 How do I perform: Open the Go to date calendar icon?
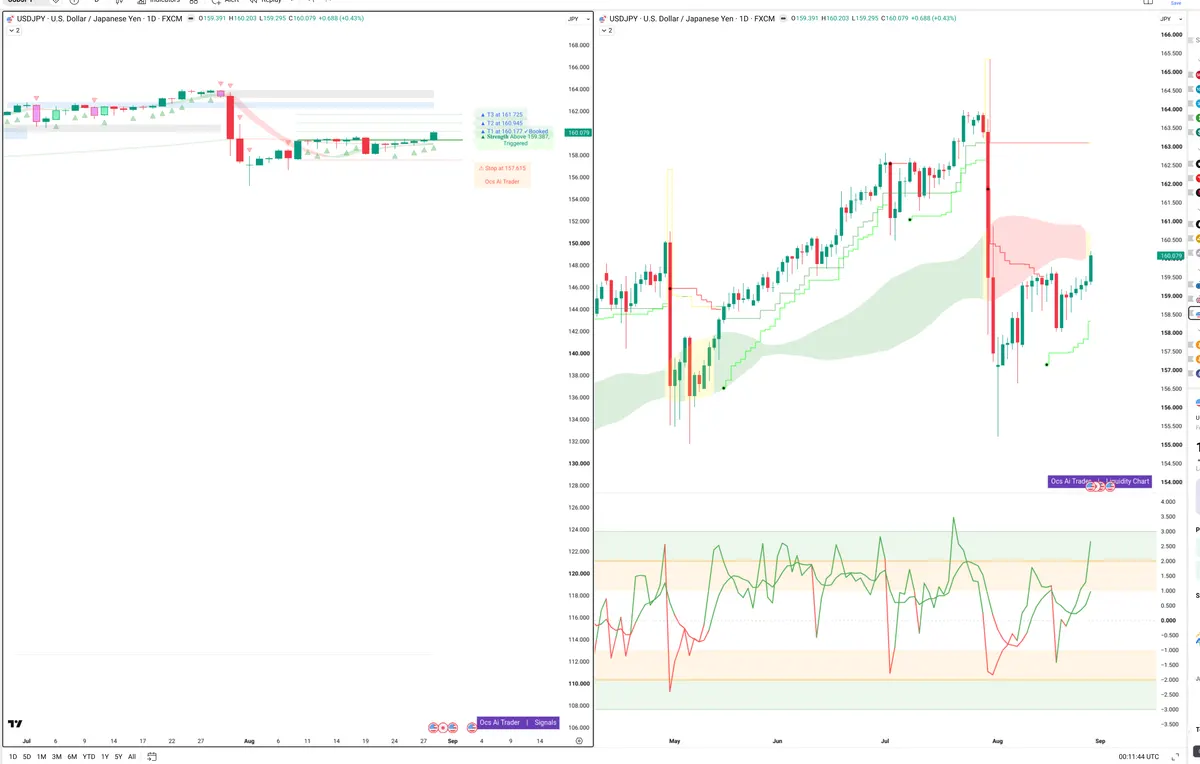tap(151, 756)
